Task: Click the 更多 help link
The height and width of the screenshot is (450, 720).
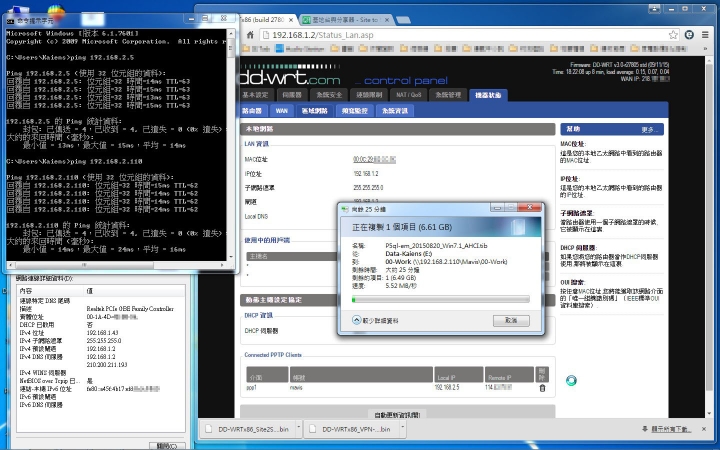Action: point(651,129)
